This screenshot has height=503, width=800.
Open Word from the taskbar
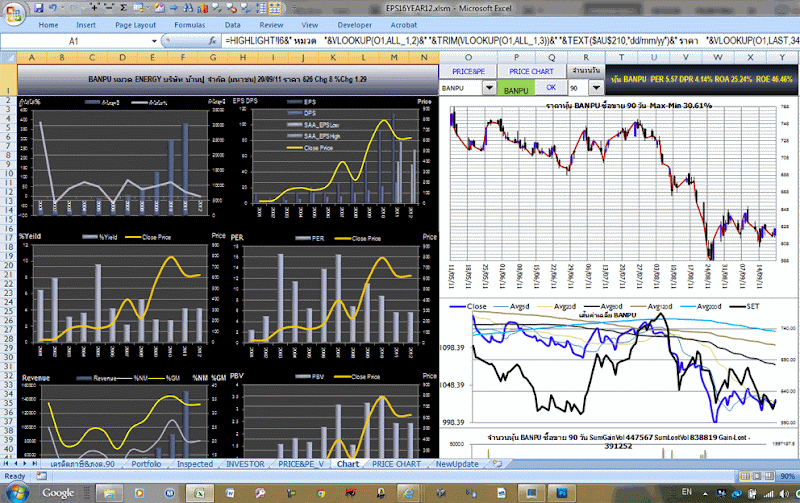click(230, 493)
